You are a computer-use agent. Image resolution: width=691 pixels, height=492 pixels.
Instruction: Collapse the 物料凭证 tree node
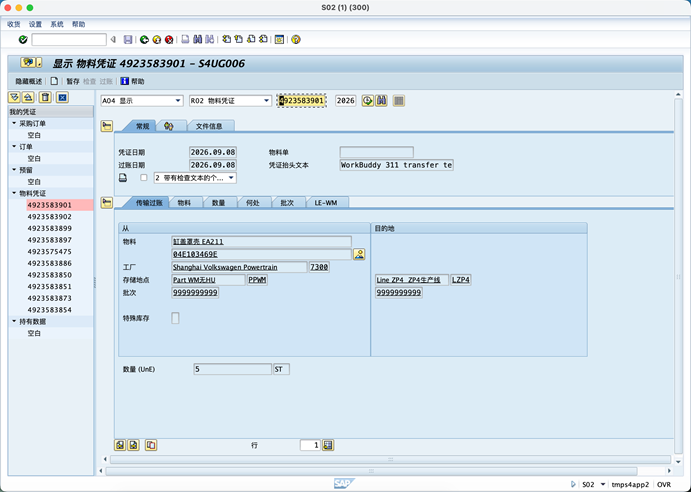(x=14, y=193)
